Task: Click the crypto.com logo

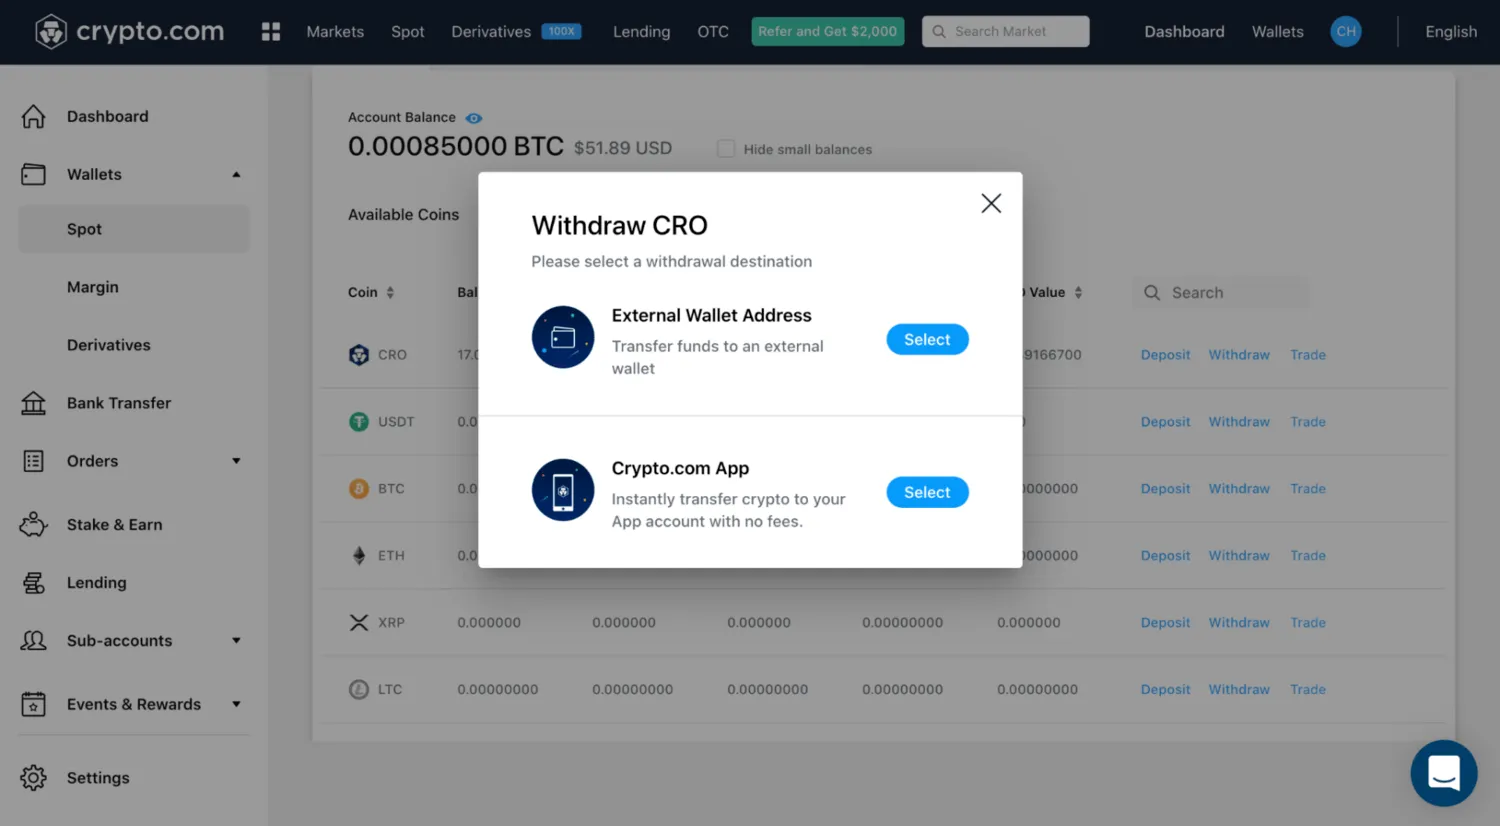Action: [x=130, y=32]
